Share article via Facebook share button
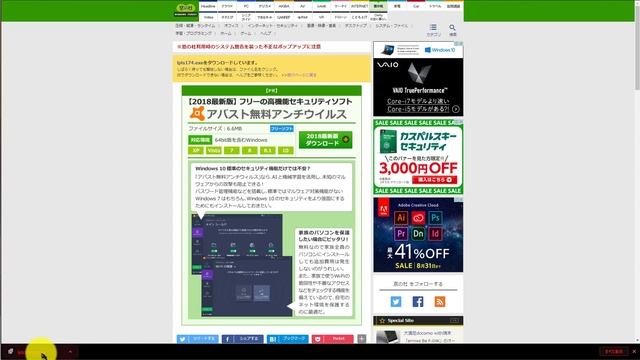Viewport: 640px width, 360px height. (x=242, y=339)
